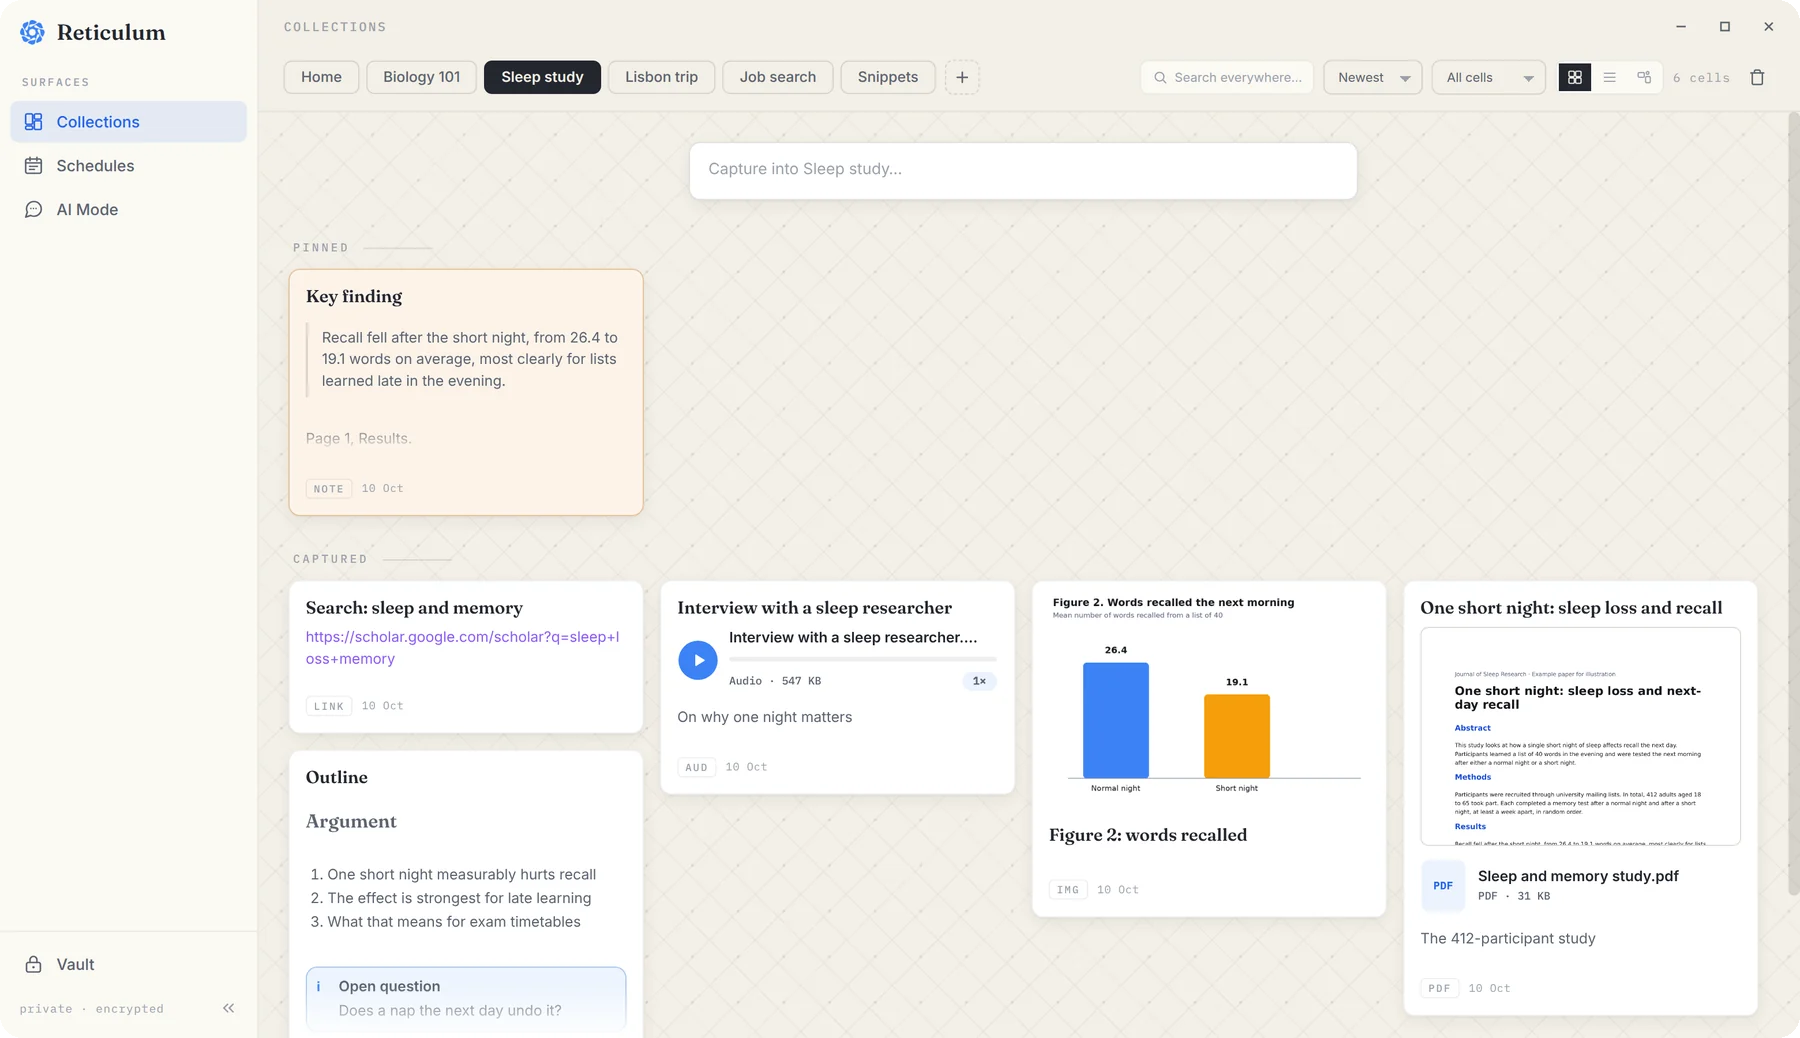
Task: Switch to the Lisbon trip tab
Action: (661, 77)
